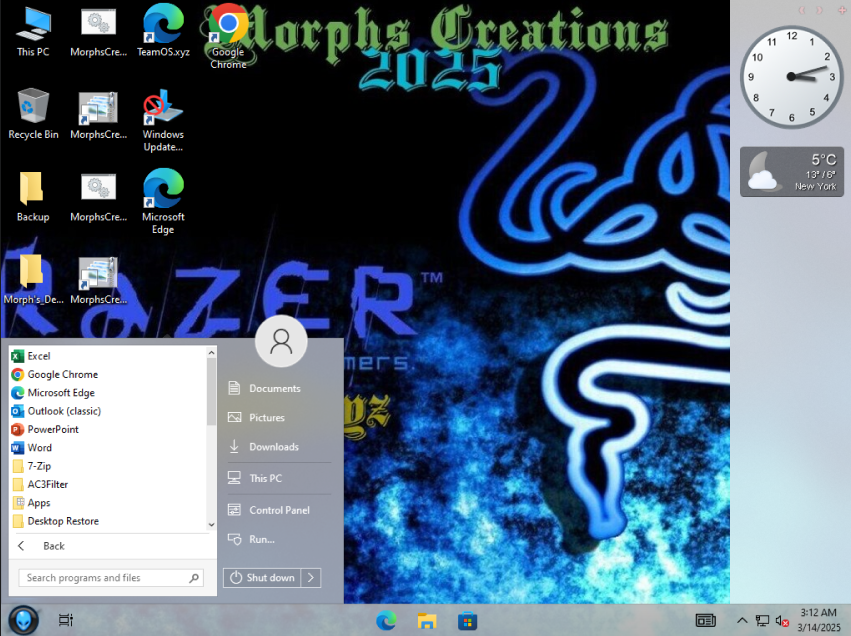This screenshot has width=851, height=636.
Task: Launch Google Chrome from the desktop shortcut
Action: pyautogui.click(x=228, y=37)
